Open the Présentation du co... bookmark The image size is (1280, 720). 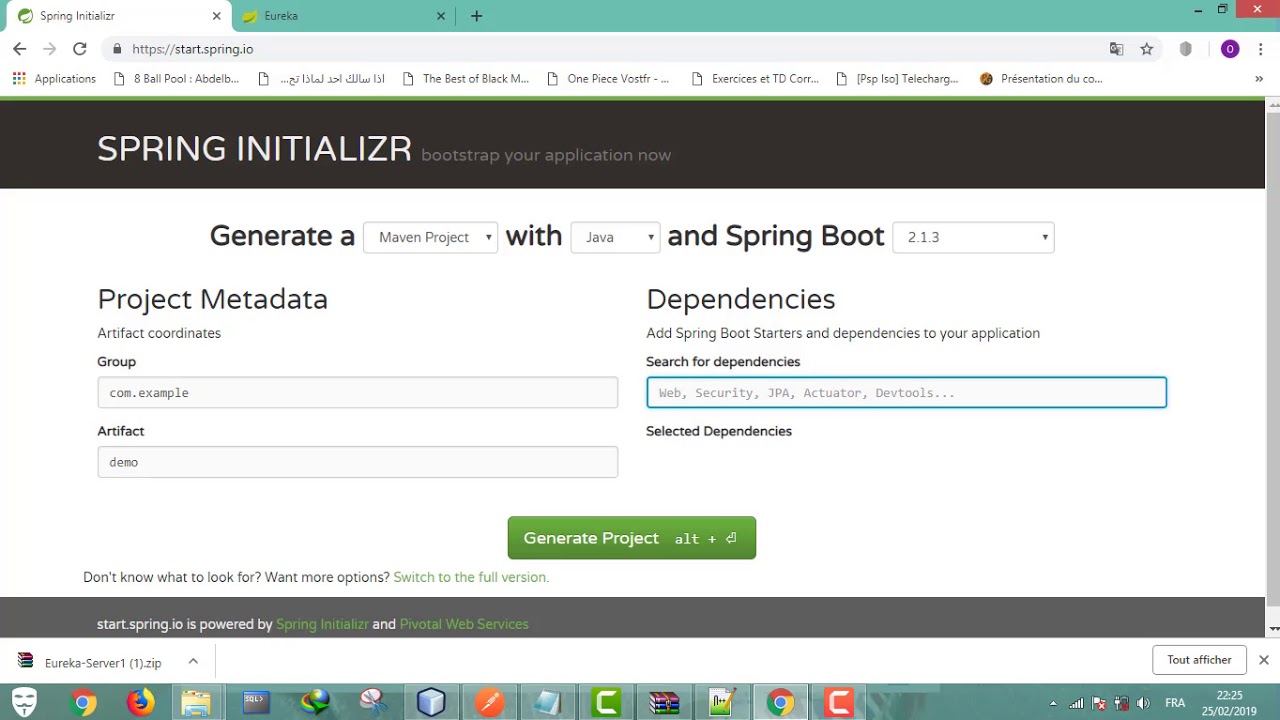pos(1041,79)
